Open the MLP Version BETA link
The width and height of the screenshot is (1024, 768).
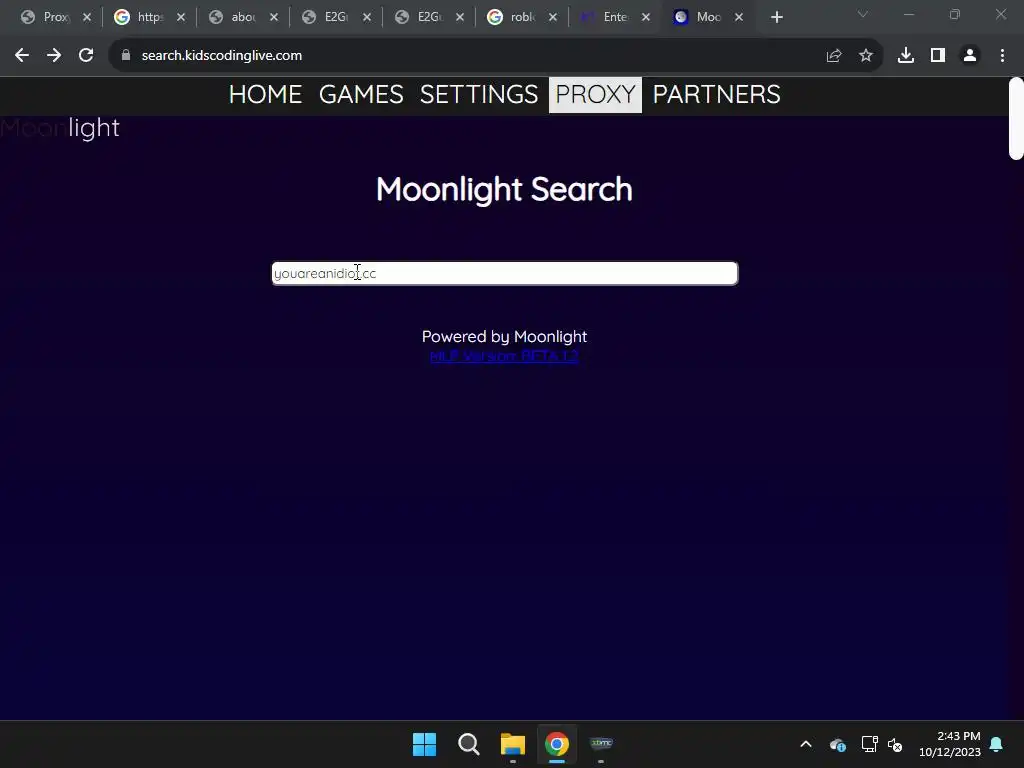pyautogui.click(x=504, y=356)
